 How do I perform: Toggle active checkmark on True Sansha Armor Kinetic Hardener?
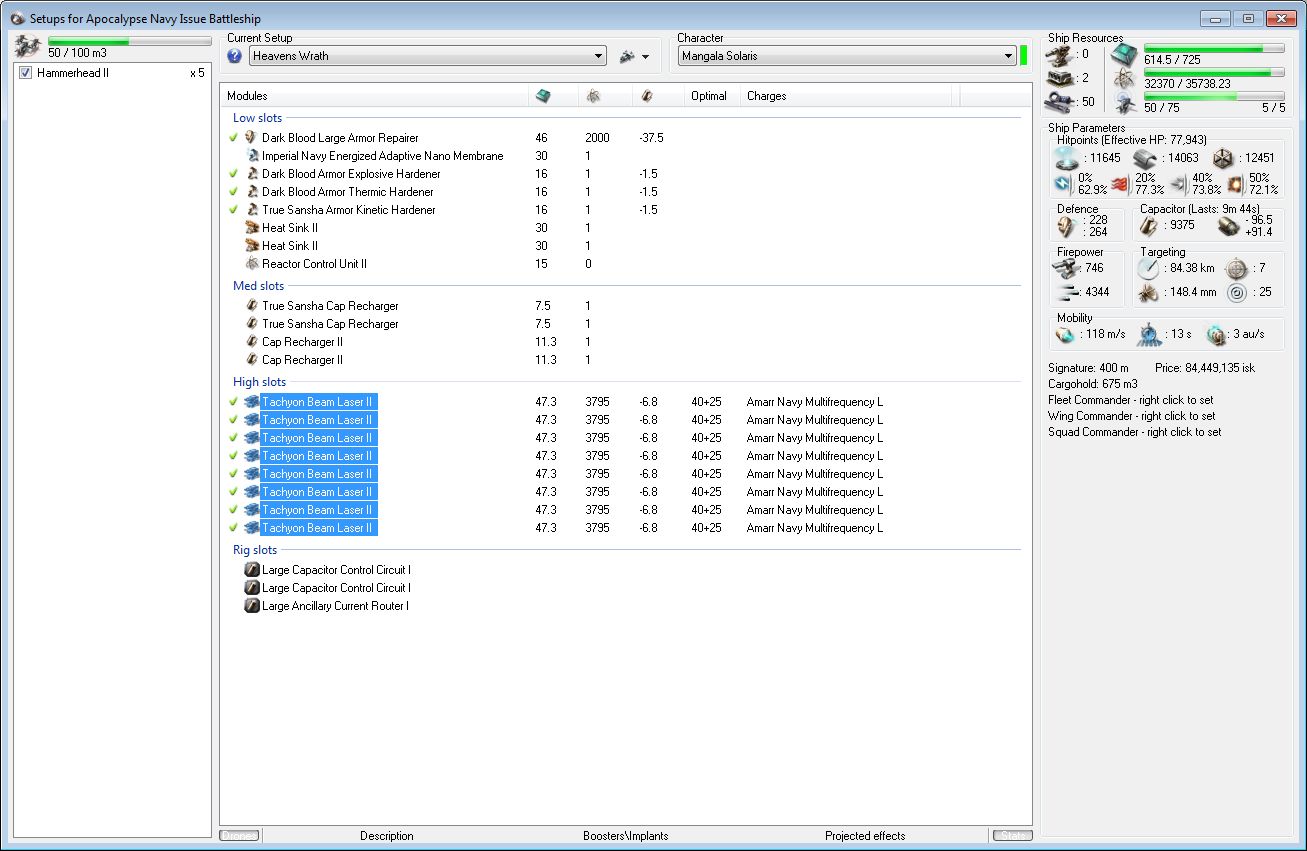pos(233,210)
